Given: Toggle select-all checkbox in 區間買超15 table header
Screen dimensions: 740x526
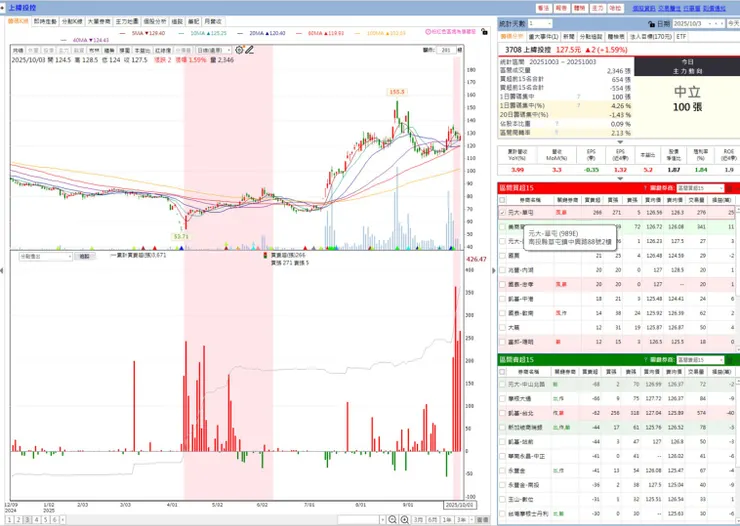Looking at the screenshot, I should [502, 200].
